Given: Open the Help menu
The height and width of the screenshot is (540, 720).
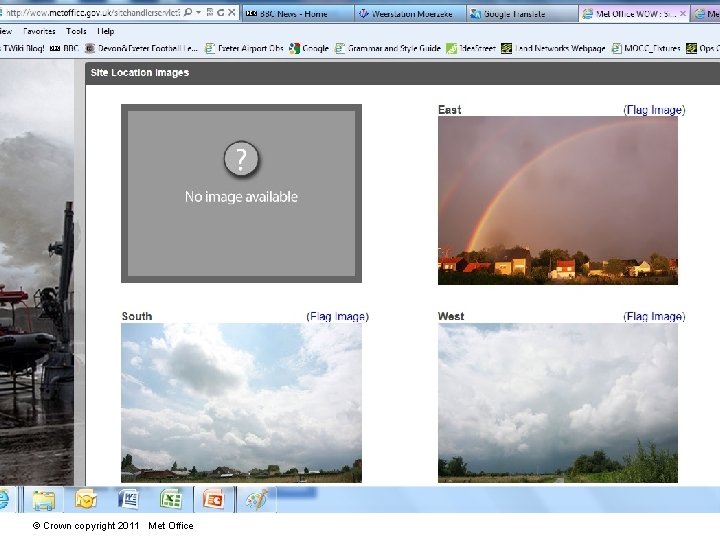Looking at the screenshot, I should pos(106,31).
